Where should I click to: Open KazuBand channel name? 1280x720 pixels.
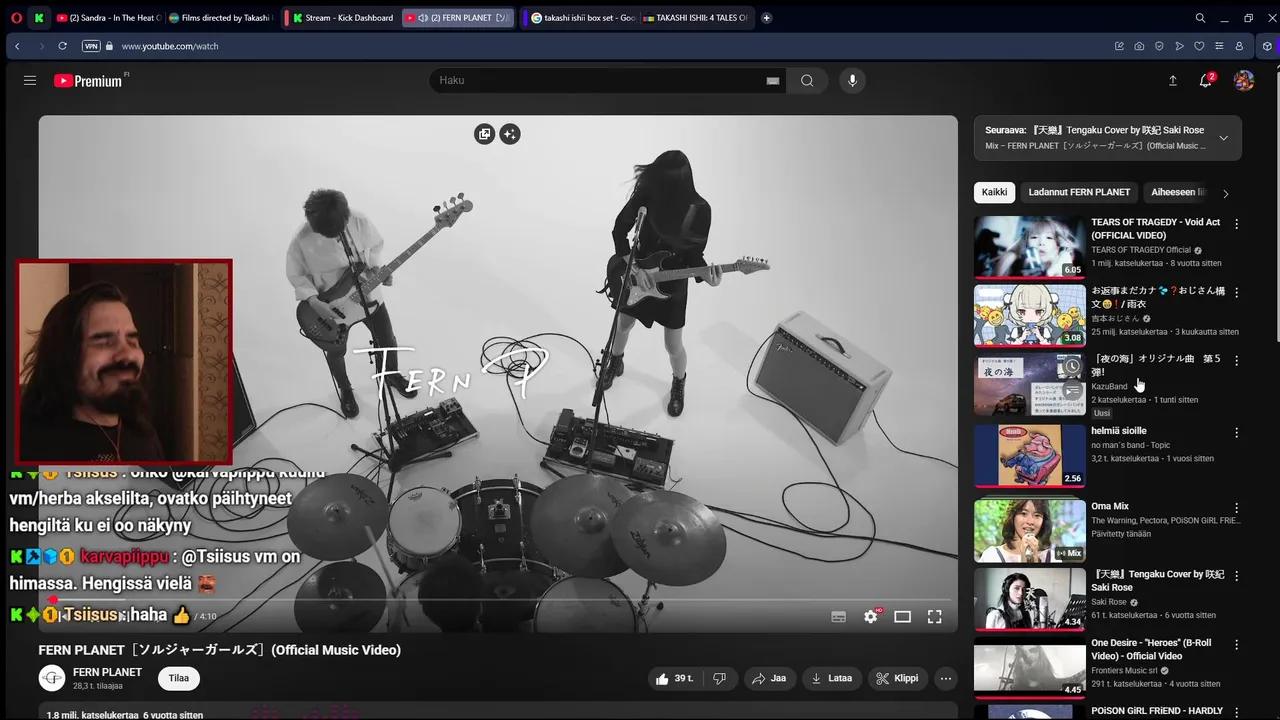point(1109,386)
